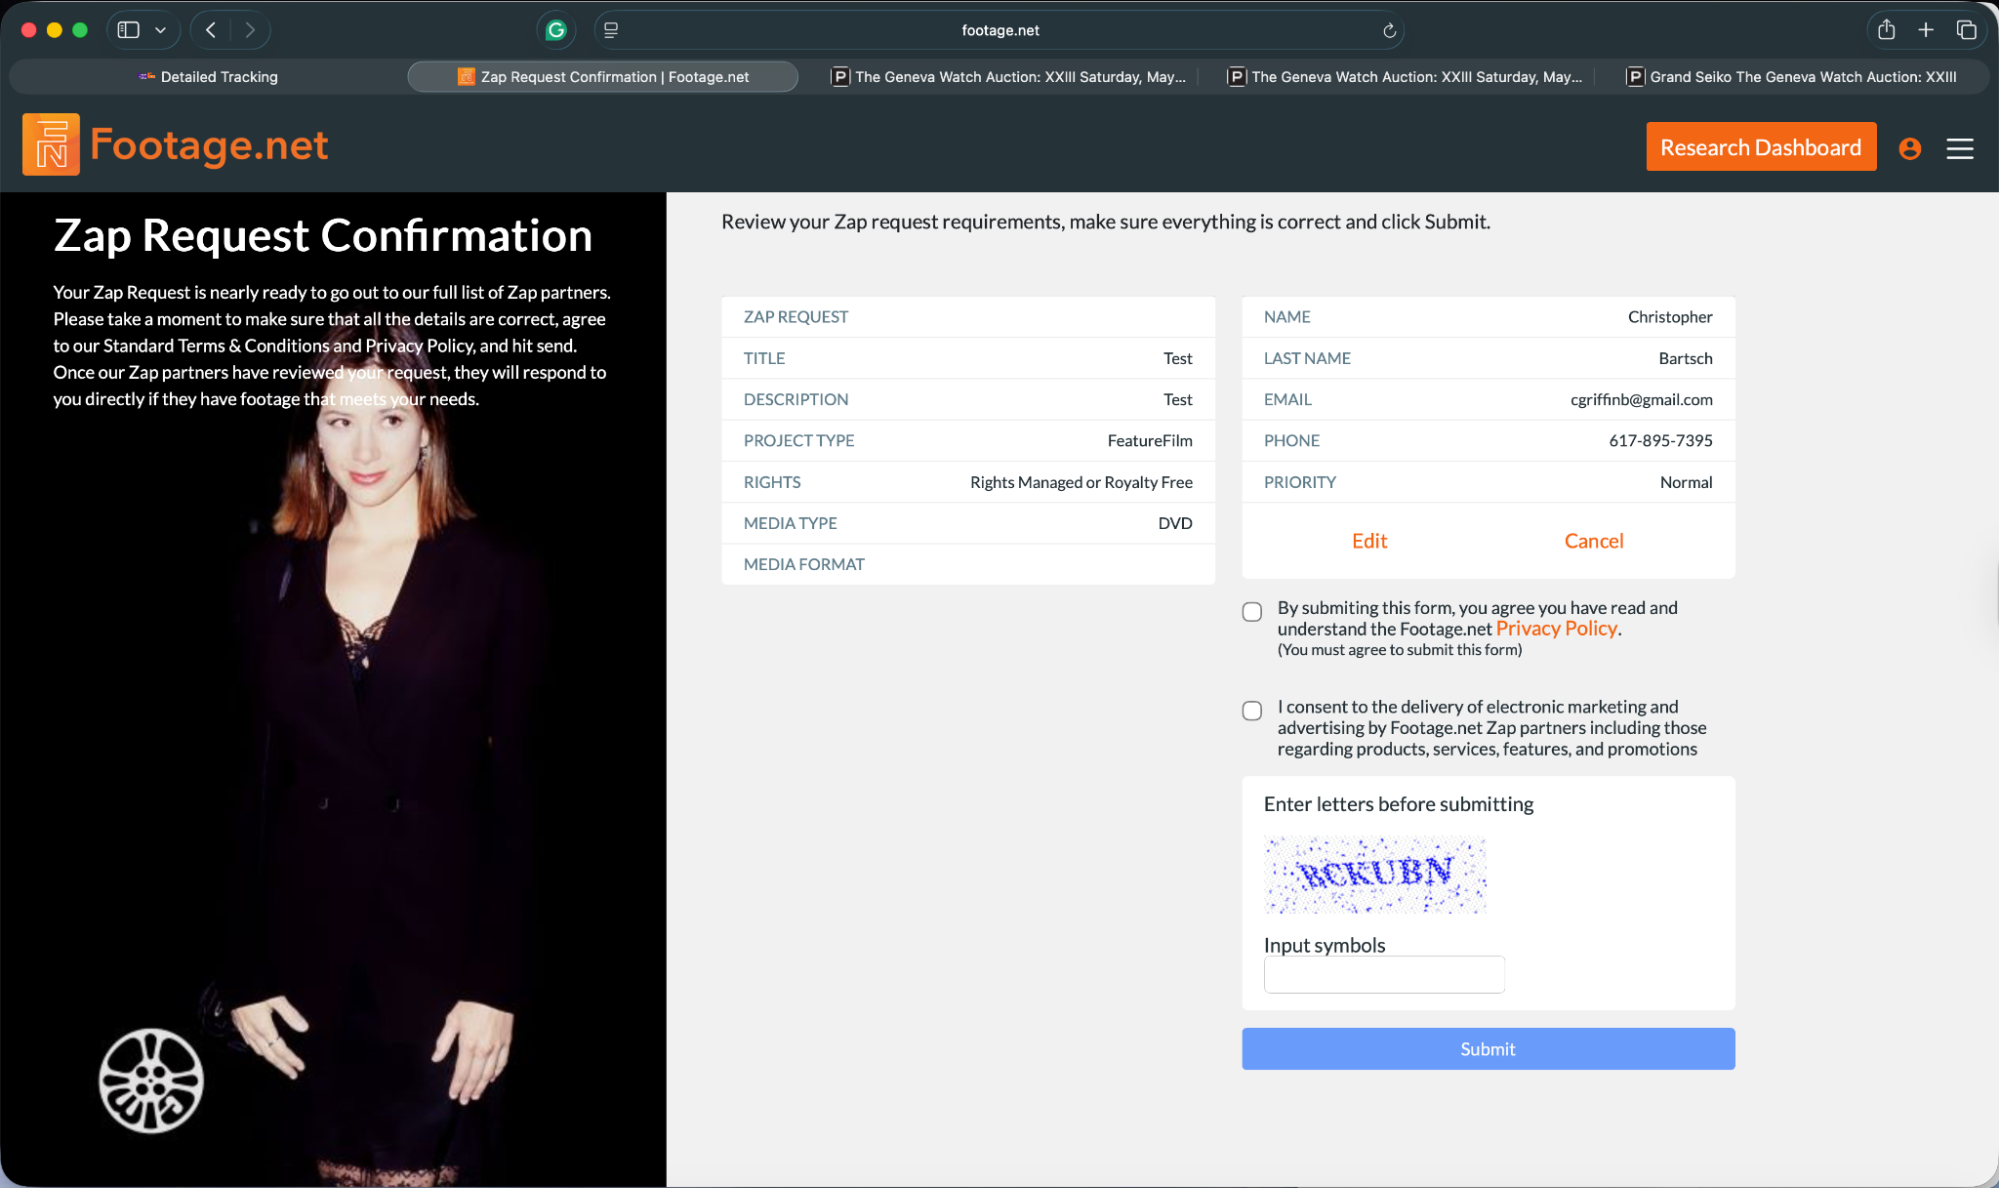1999x1188 pixels.
Task: Open the second Geneva Watch Auction tab
Action: 1405,77
